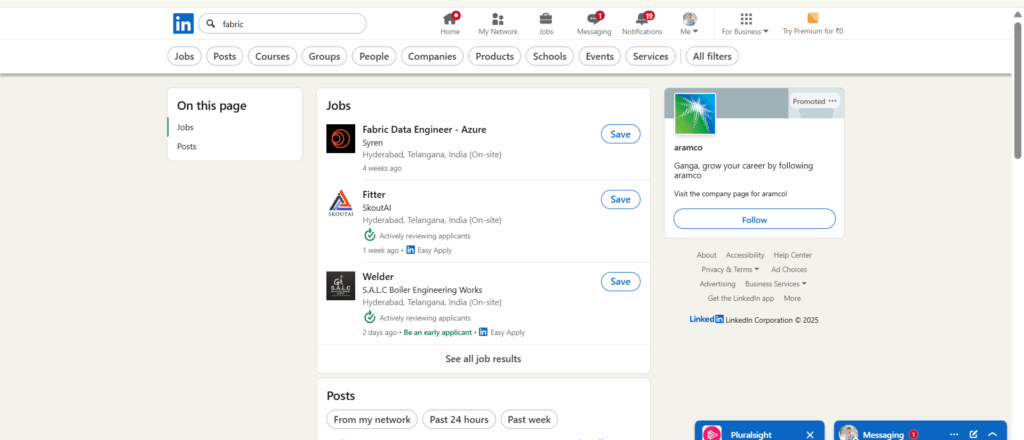
Task: Filter results by Courses
Action: (272, 57)
